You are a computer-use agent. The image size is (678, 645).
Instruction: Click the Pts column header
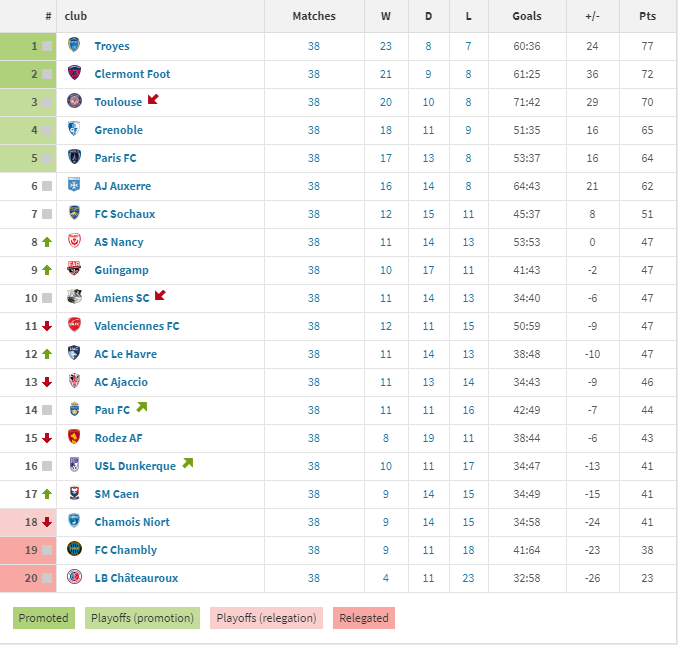[x=647, y=16]
